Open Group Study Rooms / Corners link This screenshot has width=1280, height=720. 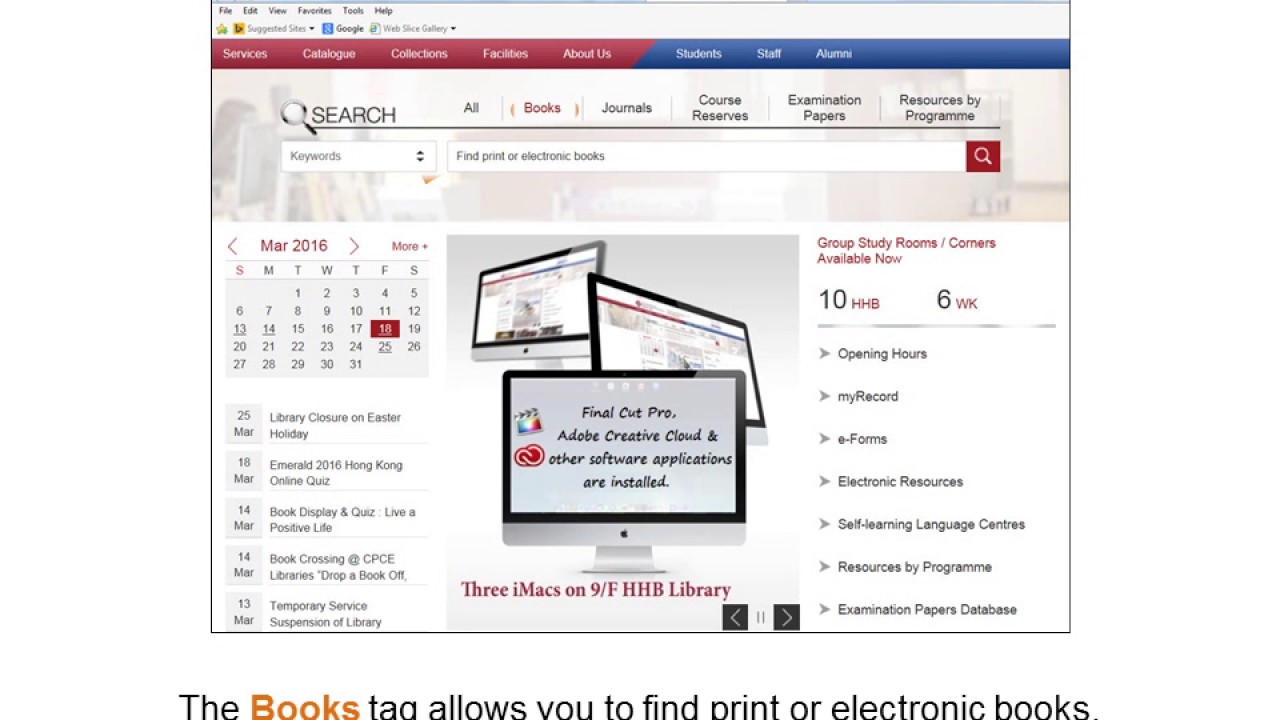point(906,250)
